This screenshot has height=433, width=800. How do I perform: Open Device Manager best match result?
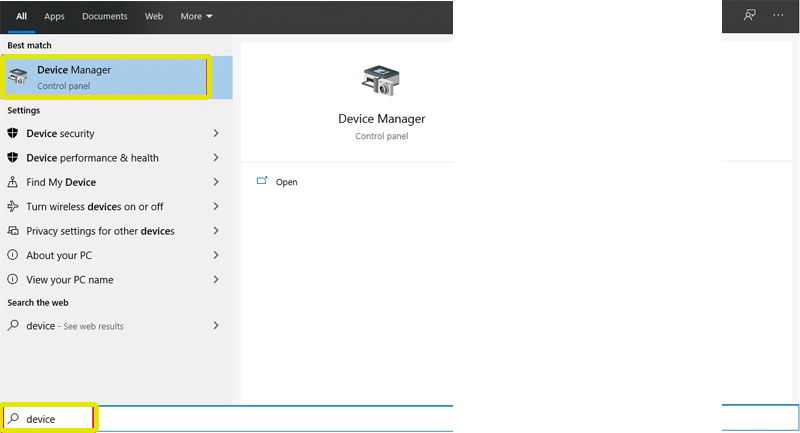pos(116,77)
